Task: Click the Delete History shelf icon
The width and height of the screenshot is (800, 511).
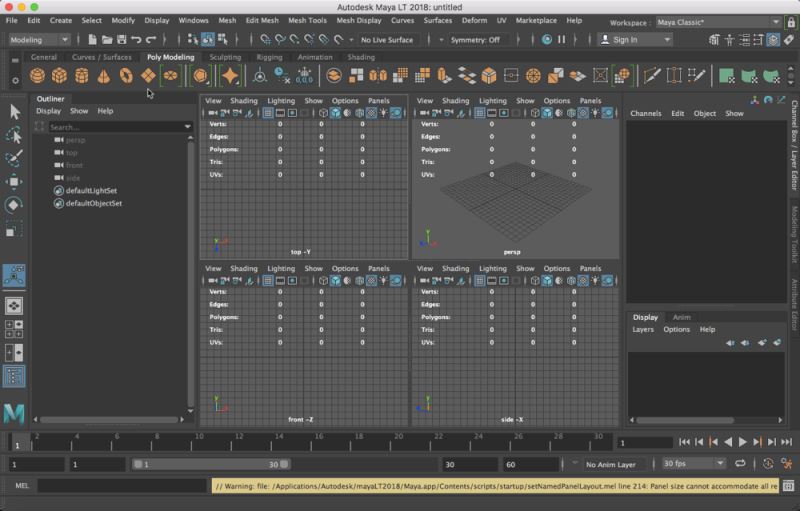Action: pyautogui.click(x=282, y=76)
